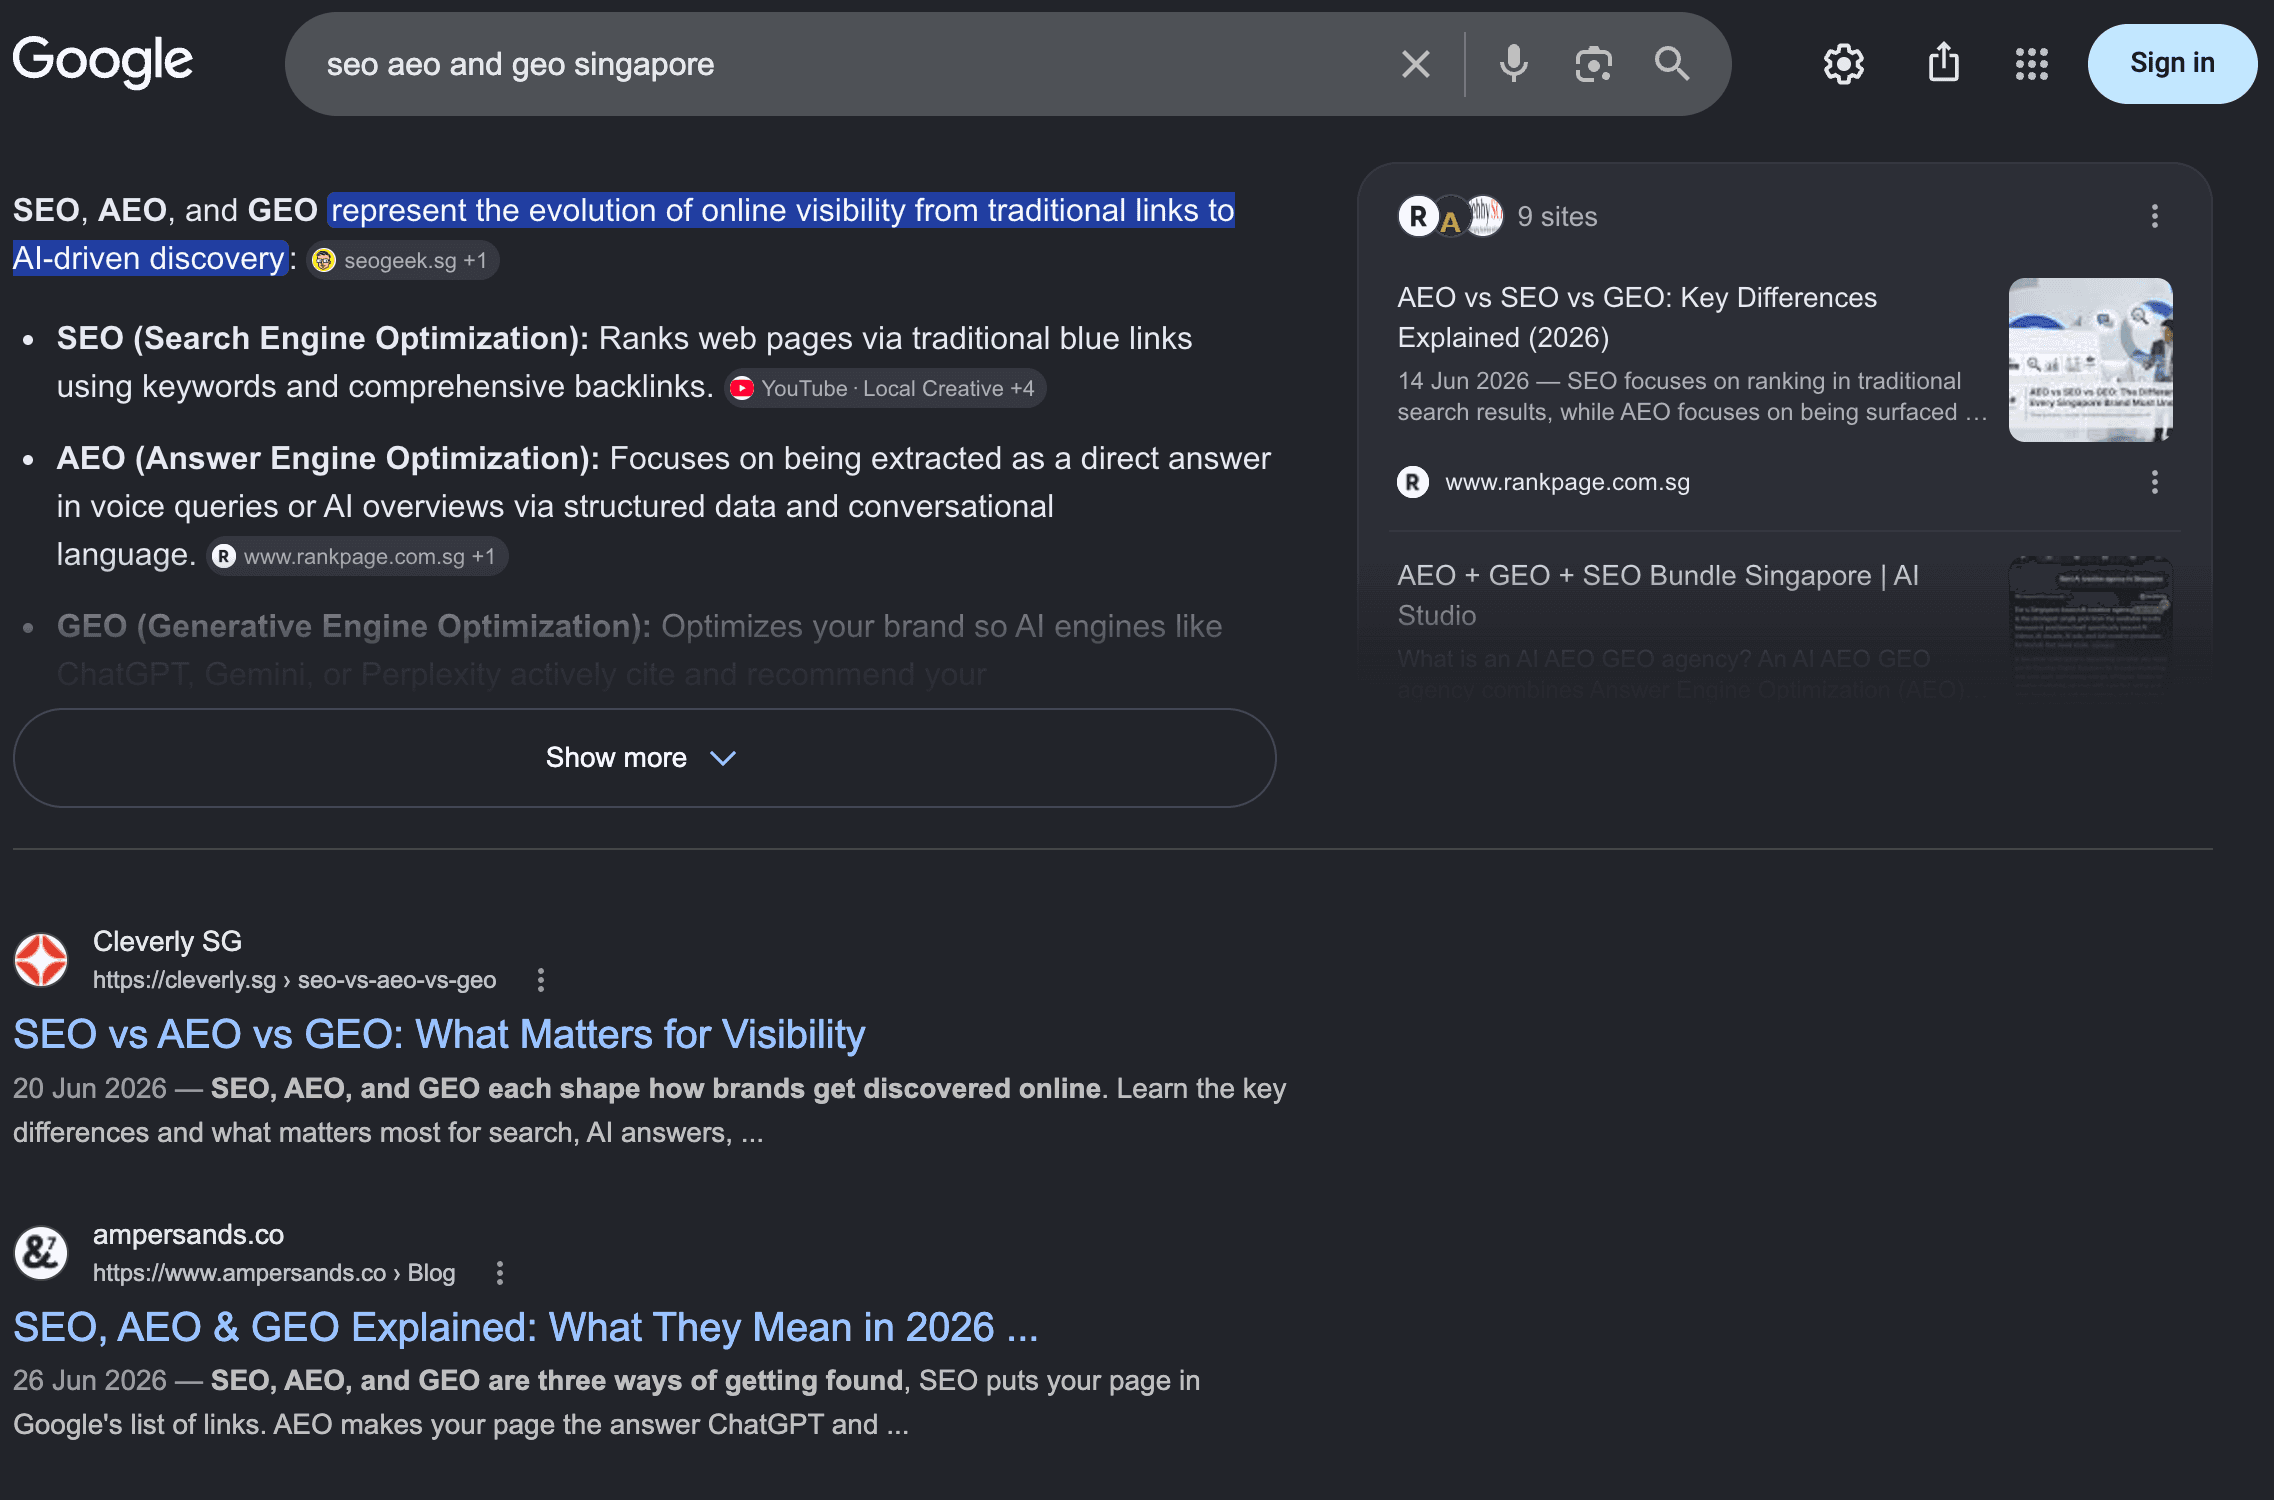Image resolution: width=2274 pixels, height=1500 pixels.
Task: Open the www.ampersands.co › Blog URL
Action: click(x=274, y=1273)
